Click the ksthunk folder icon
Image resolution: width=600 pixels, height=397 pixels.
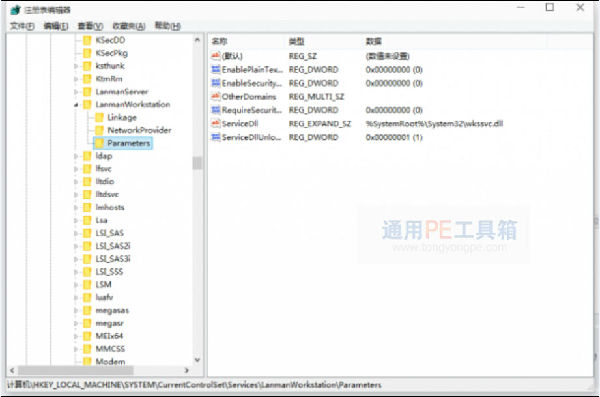pos(87,66)
